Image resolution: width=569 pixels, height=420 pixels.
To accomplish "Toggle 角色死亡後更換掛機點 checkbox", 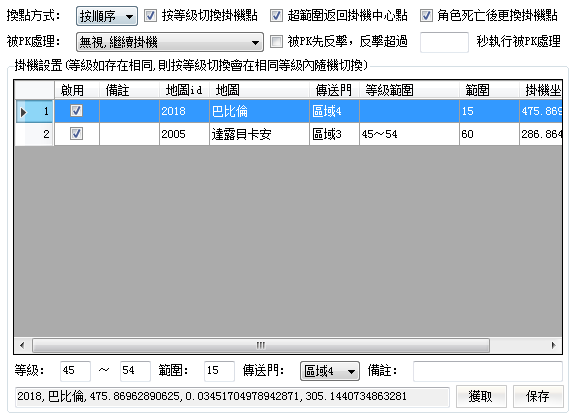I will [426, 16].
